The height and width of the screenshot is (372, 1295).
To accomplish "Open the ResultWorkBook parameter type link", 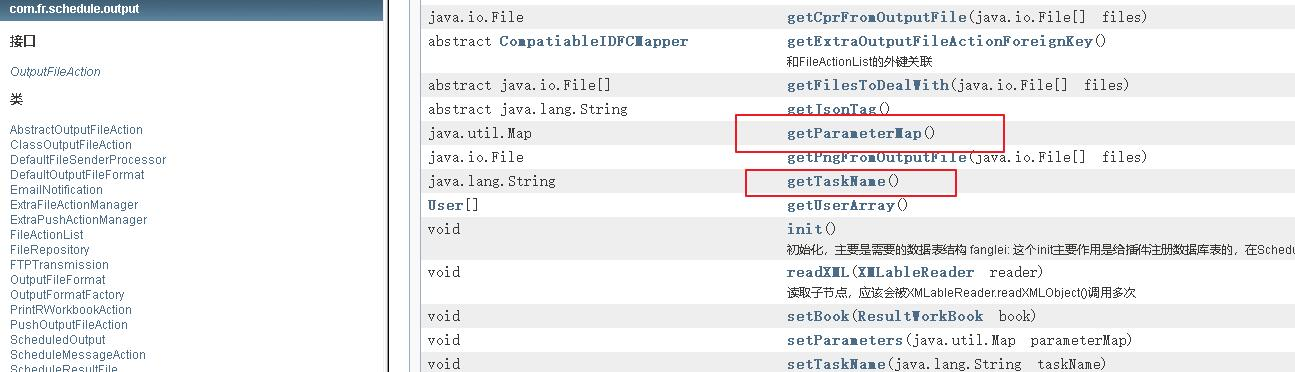I will point(921,315).
